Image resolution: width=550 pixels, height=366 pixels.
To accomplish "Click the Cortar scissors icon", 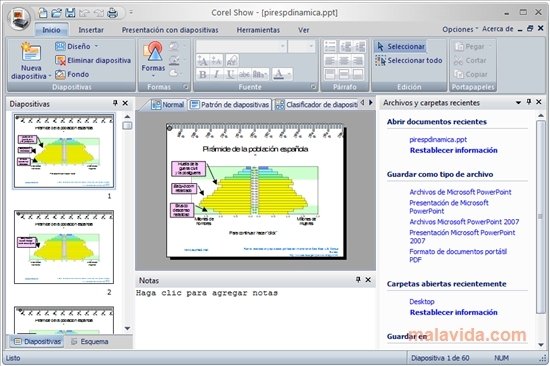I will (458, 61).
